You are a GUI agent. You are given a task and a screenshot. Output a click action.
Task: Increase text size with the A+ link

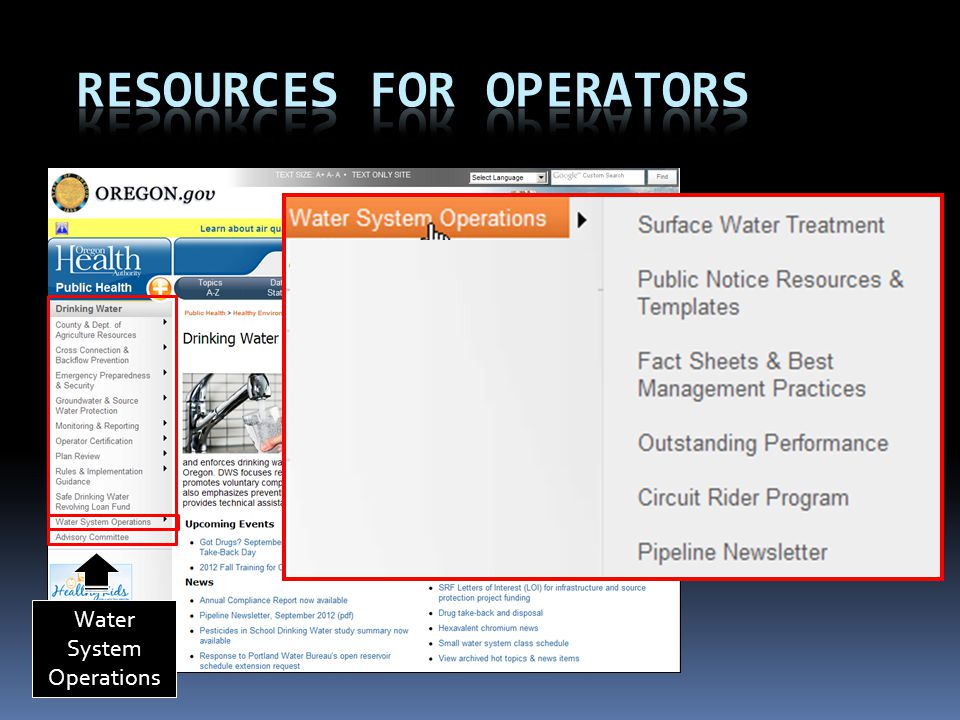pyautogui.click(x=320, y=174)
